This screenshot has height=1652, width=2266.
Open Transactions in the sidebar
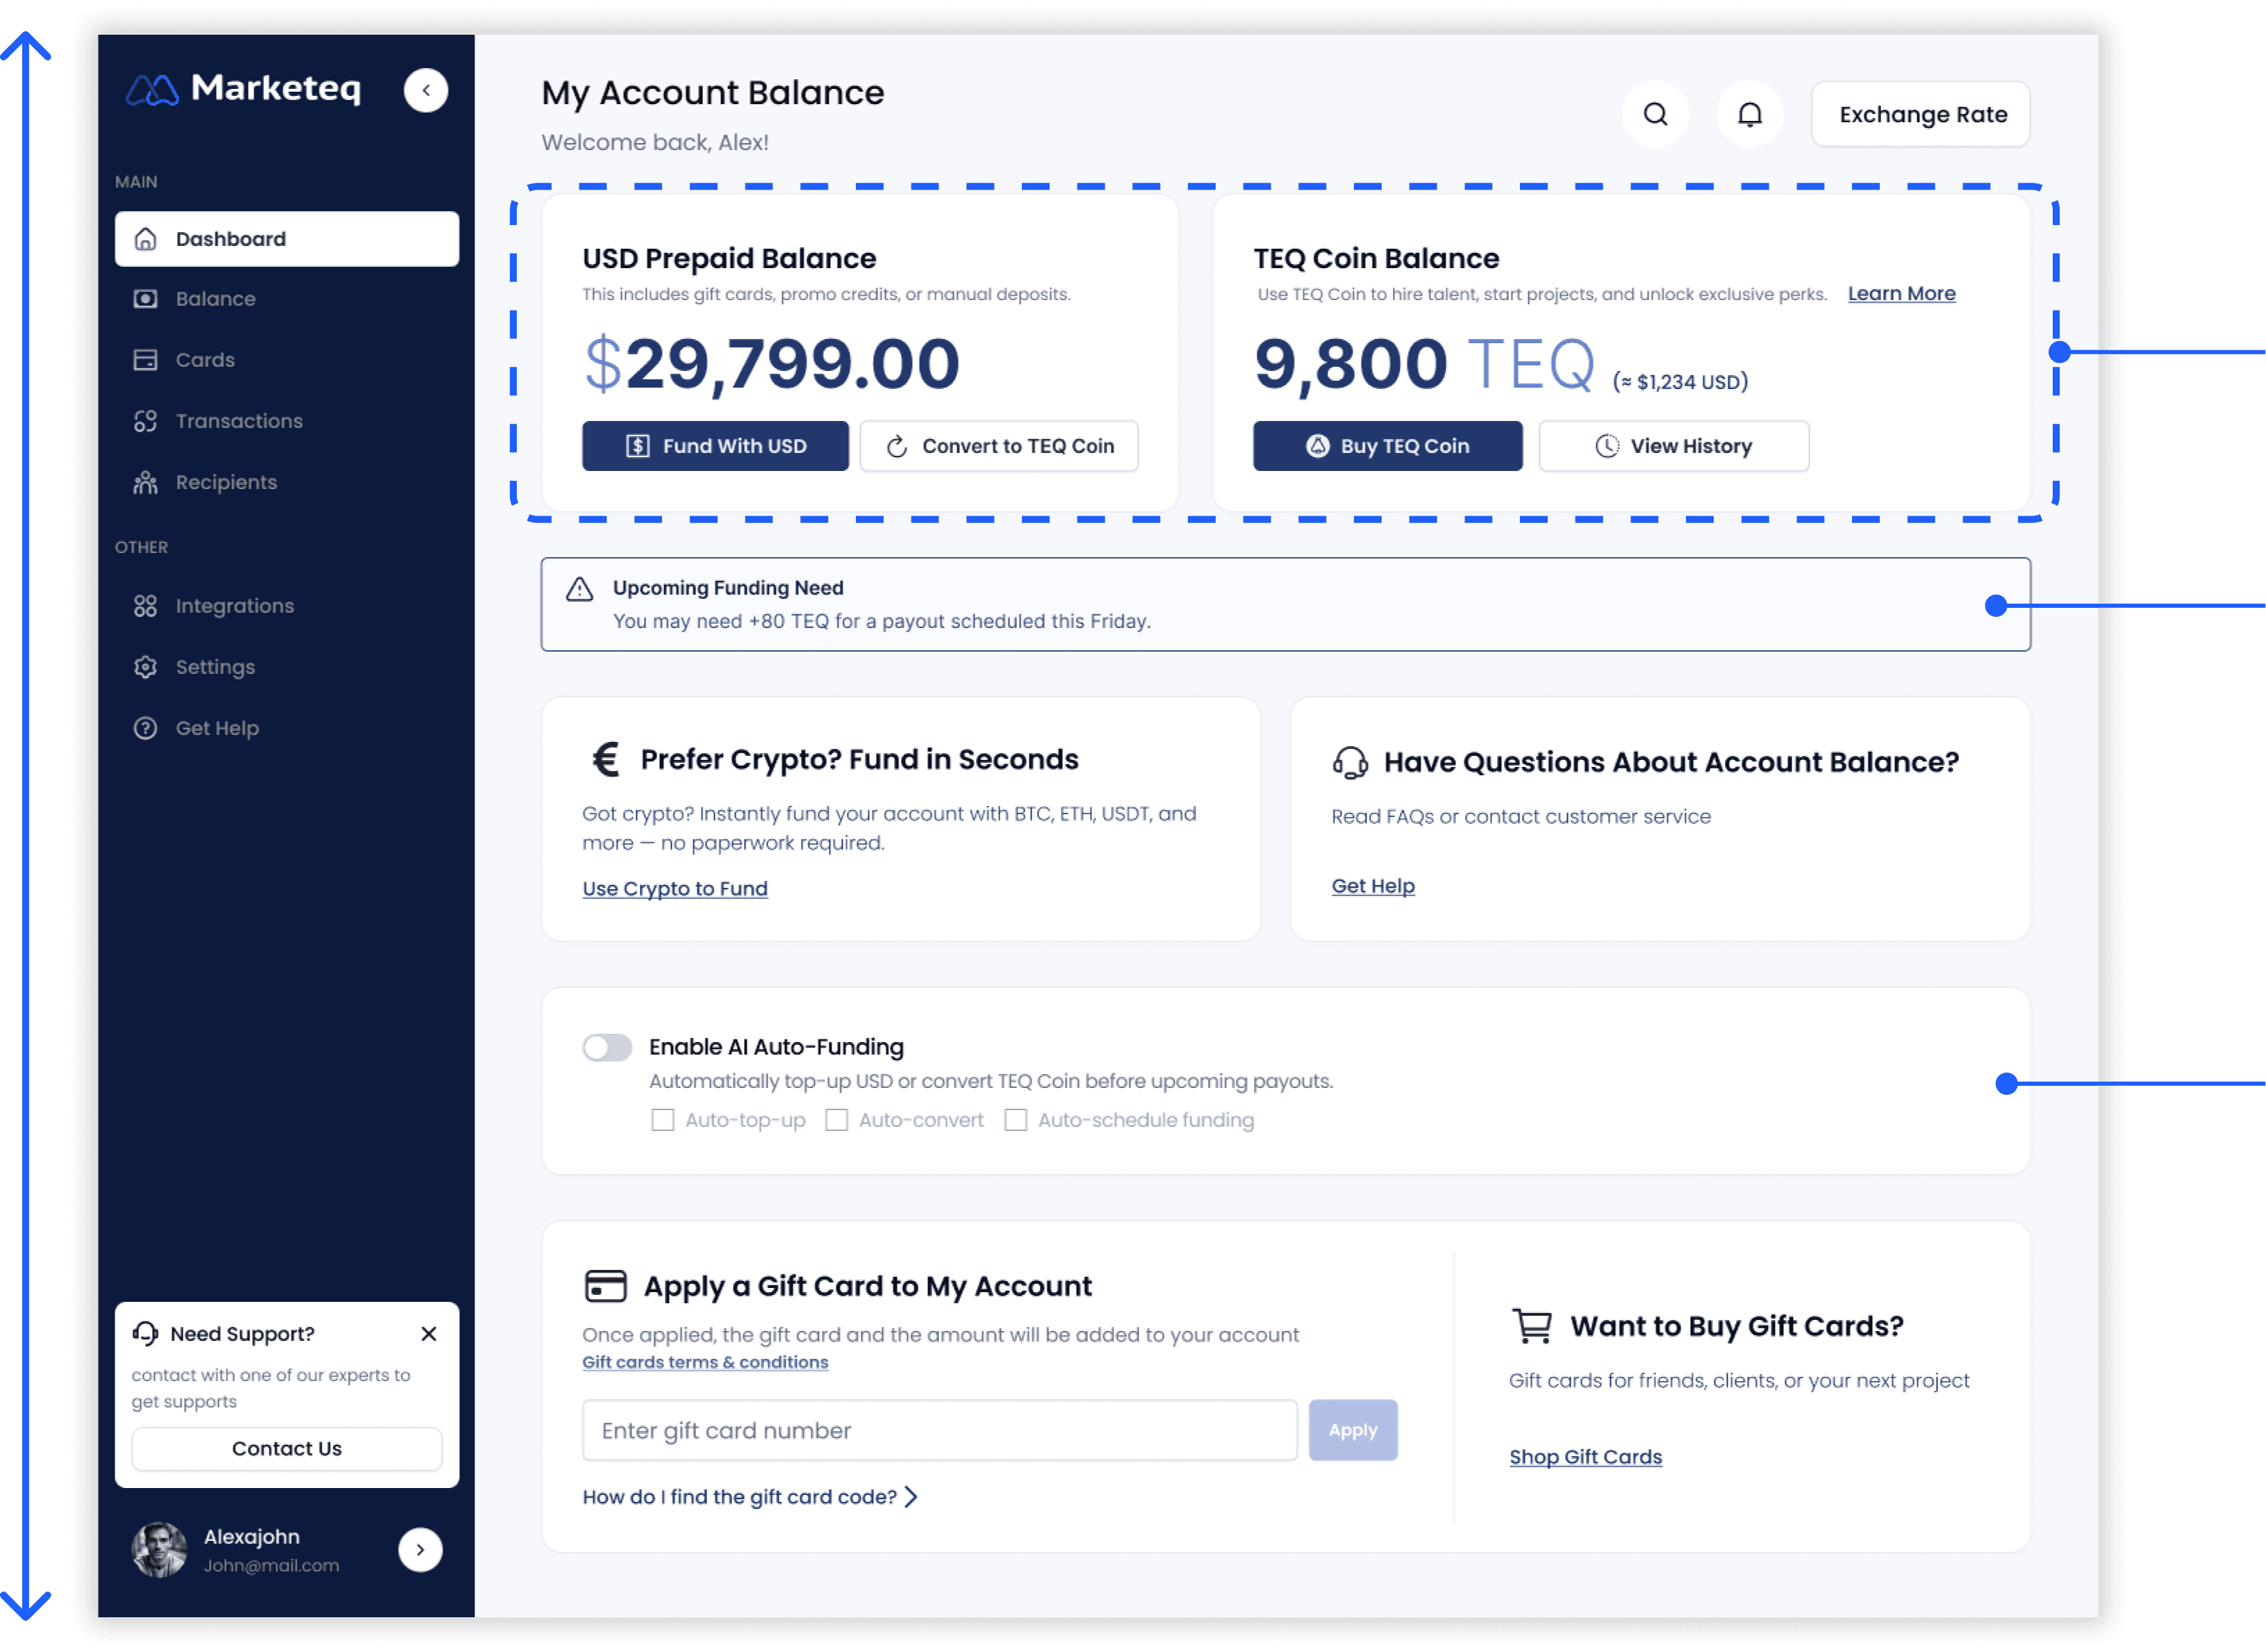click(x=238, y=421)
